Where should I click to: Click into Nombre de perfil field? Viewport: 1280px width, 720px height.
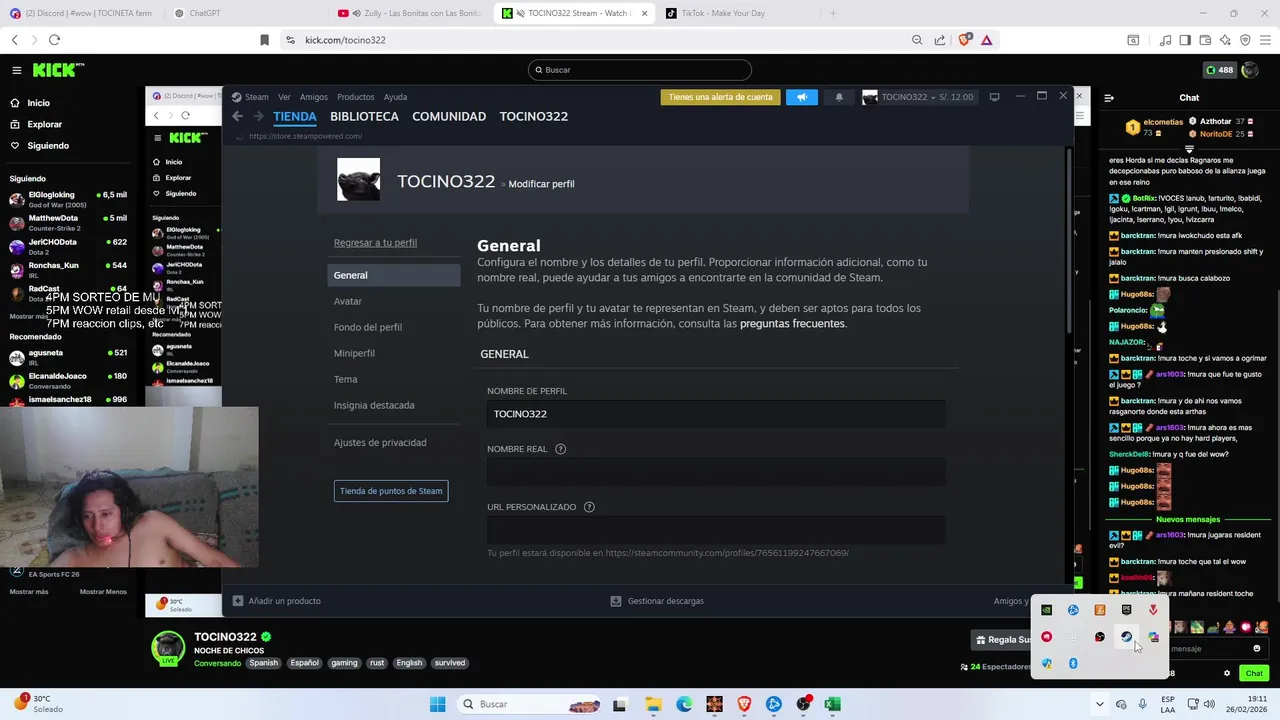point(716,414)
